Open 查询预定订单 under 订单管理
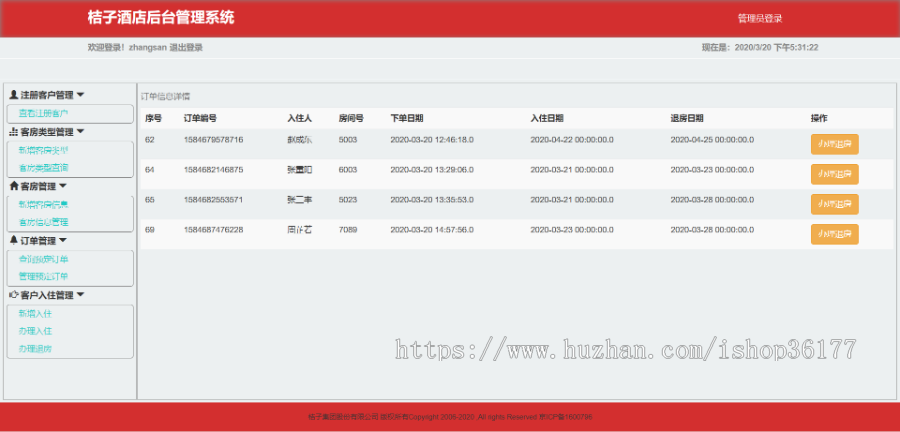900x432 pixels. (43, 259)
